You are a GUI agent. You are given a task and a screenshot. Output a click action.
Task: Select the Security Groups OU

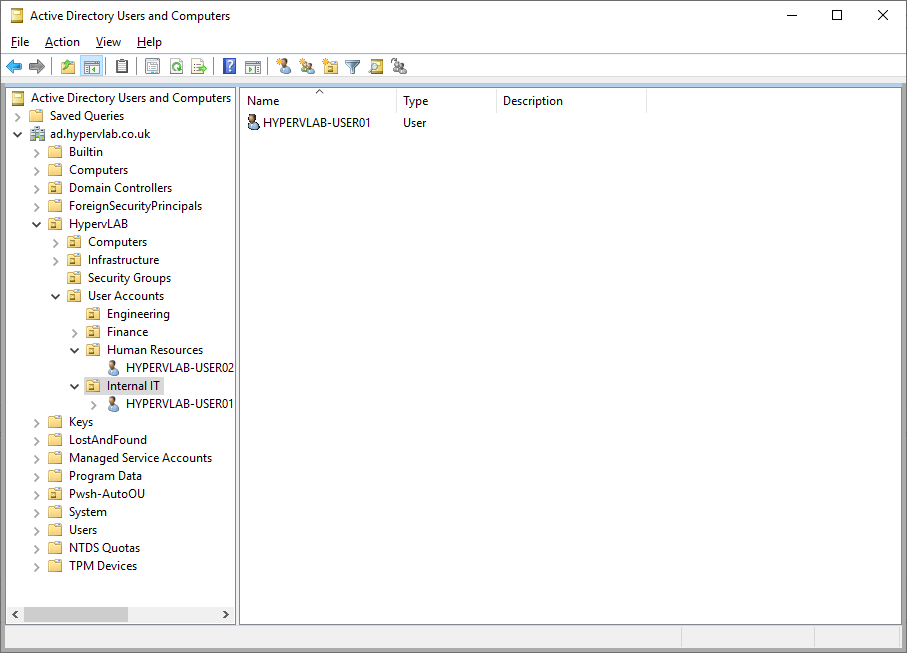pos(129,278)
